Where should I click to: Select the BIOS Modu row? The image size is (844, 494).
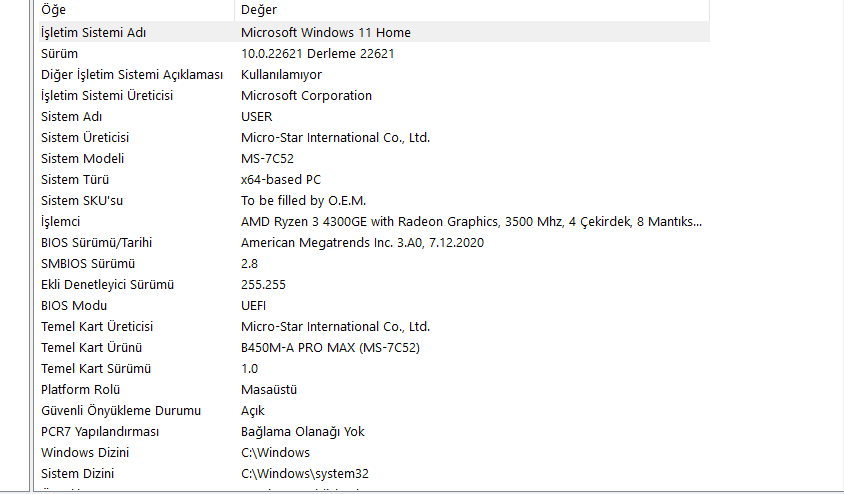74,305
